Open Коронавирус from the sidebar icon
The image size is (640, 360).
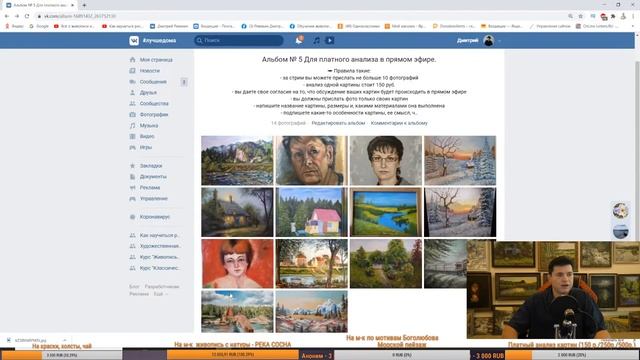click(x=132, y=217)
